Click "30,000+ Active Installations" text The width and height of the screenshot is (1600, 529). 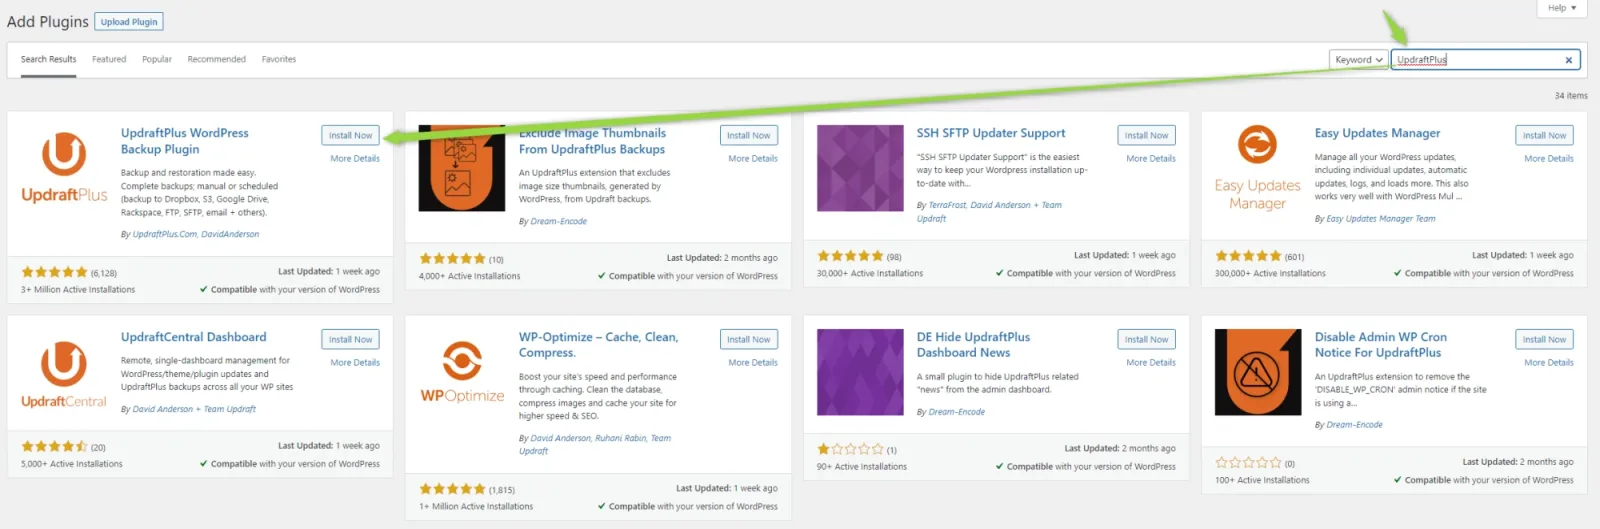click(x=870, y=273)
